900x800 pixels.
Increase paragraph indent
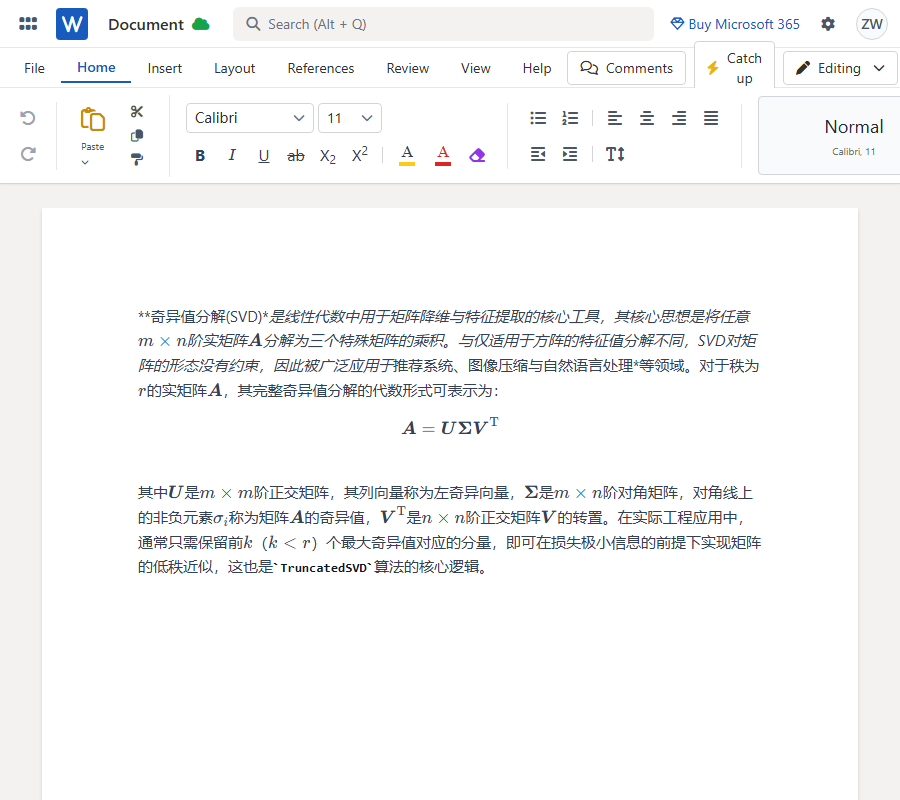click(570, 154)
